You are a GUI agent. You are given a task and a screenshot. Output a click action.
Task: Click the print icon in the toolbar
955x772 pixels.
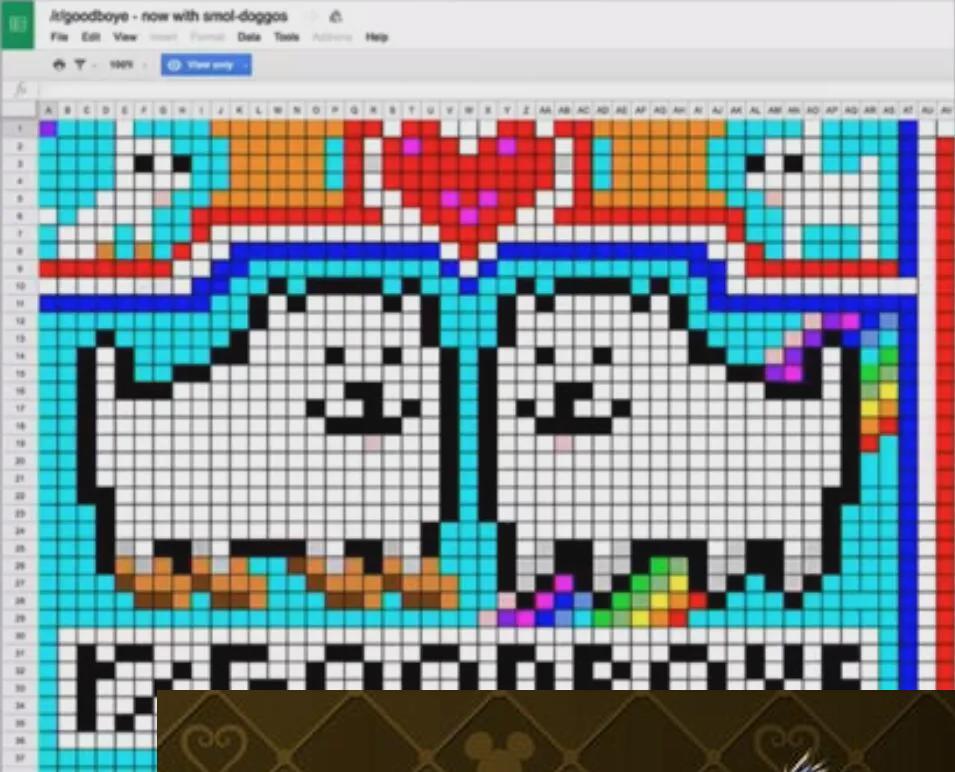[59, 65]
